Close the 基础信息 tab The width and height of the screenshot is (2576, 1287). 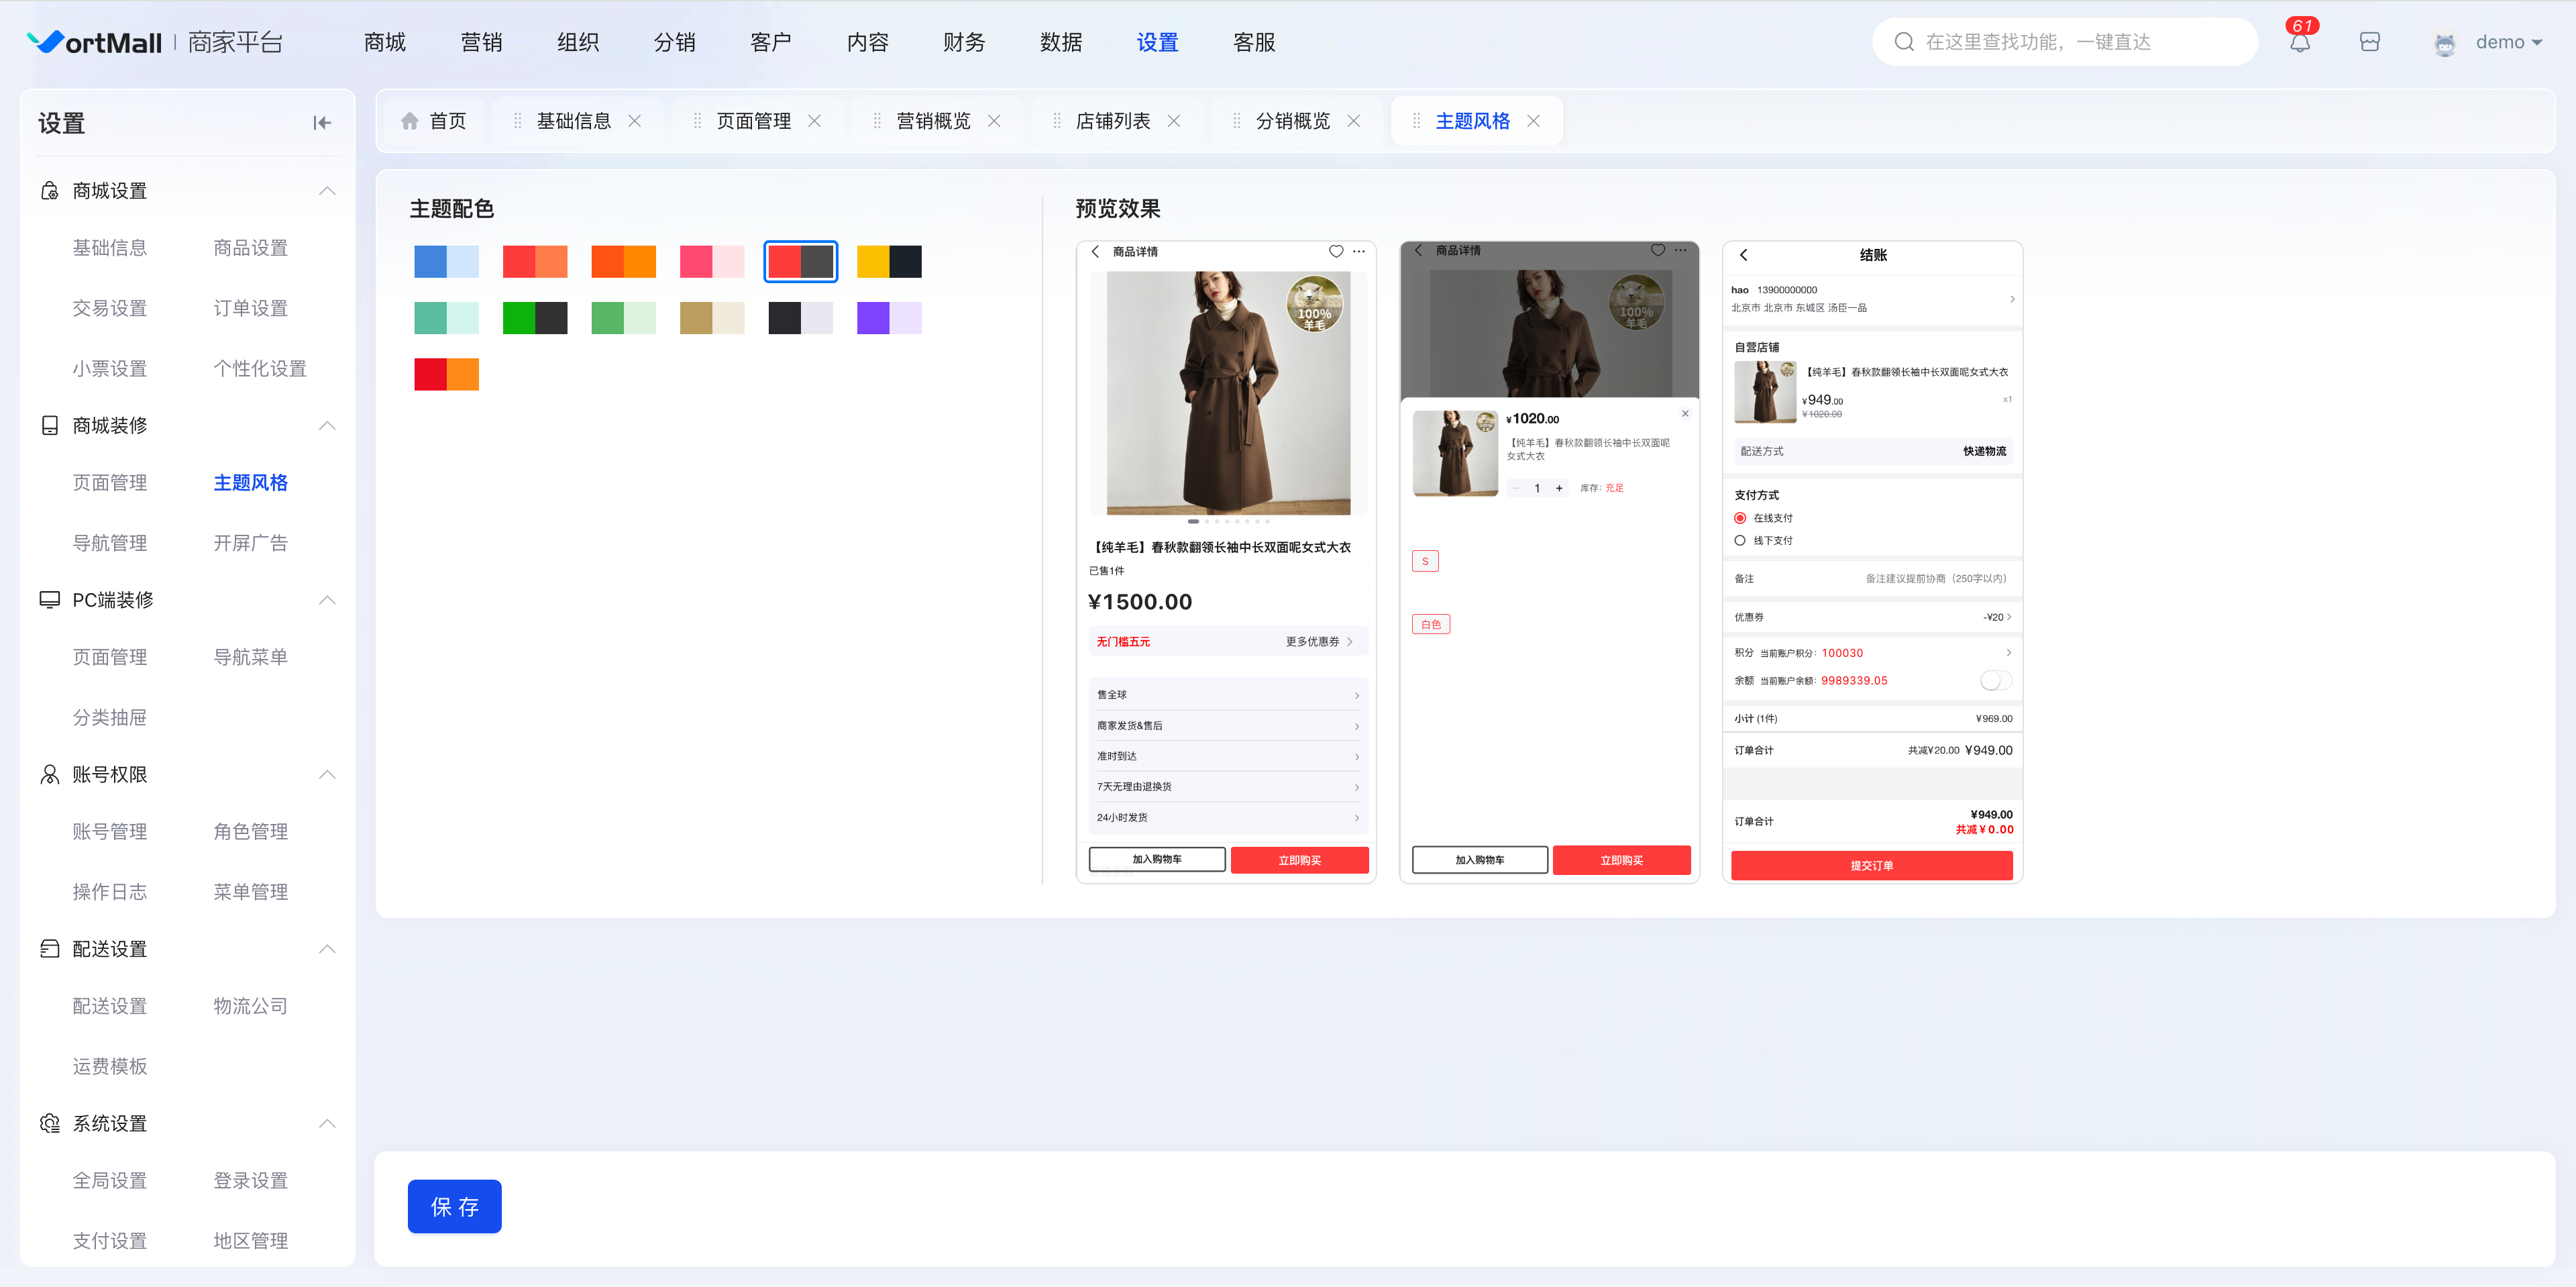pyautogui.click(x=635, y=121)
